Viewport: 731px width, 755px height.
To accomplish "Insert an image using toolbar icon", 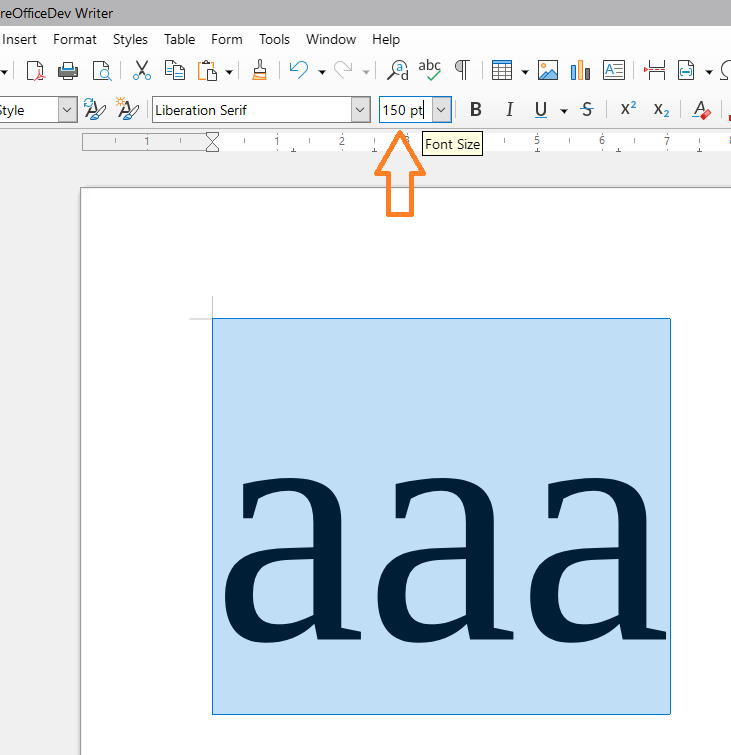I will coord(547,70).
